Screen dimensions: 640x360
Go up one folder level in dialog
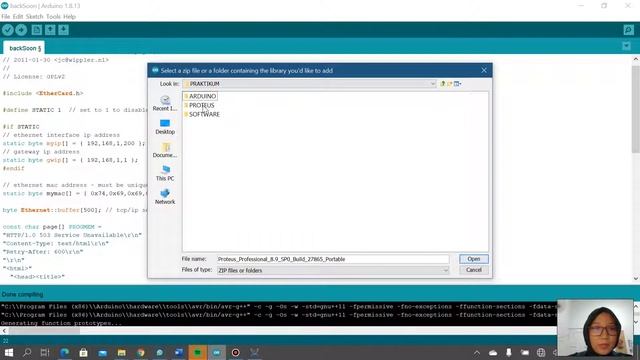(x=442, y=84)
